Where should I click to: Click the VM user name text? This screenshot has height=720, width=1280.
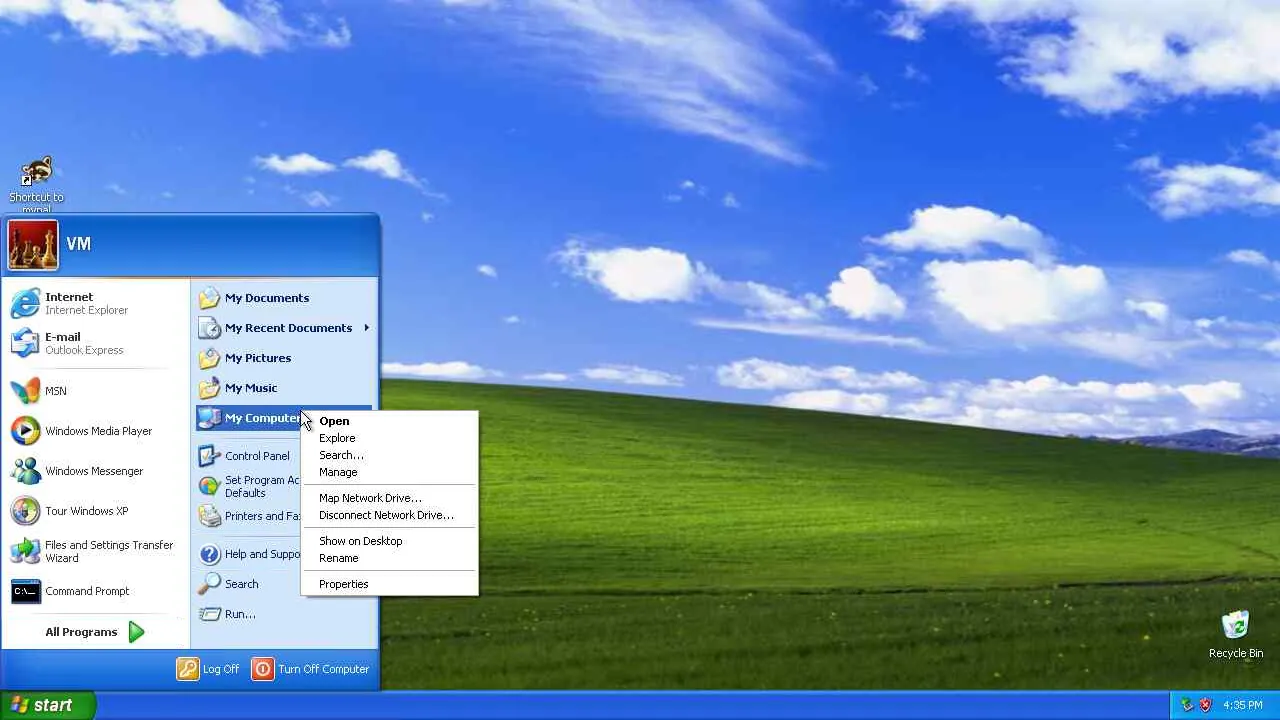click(x=78, y=244)
